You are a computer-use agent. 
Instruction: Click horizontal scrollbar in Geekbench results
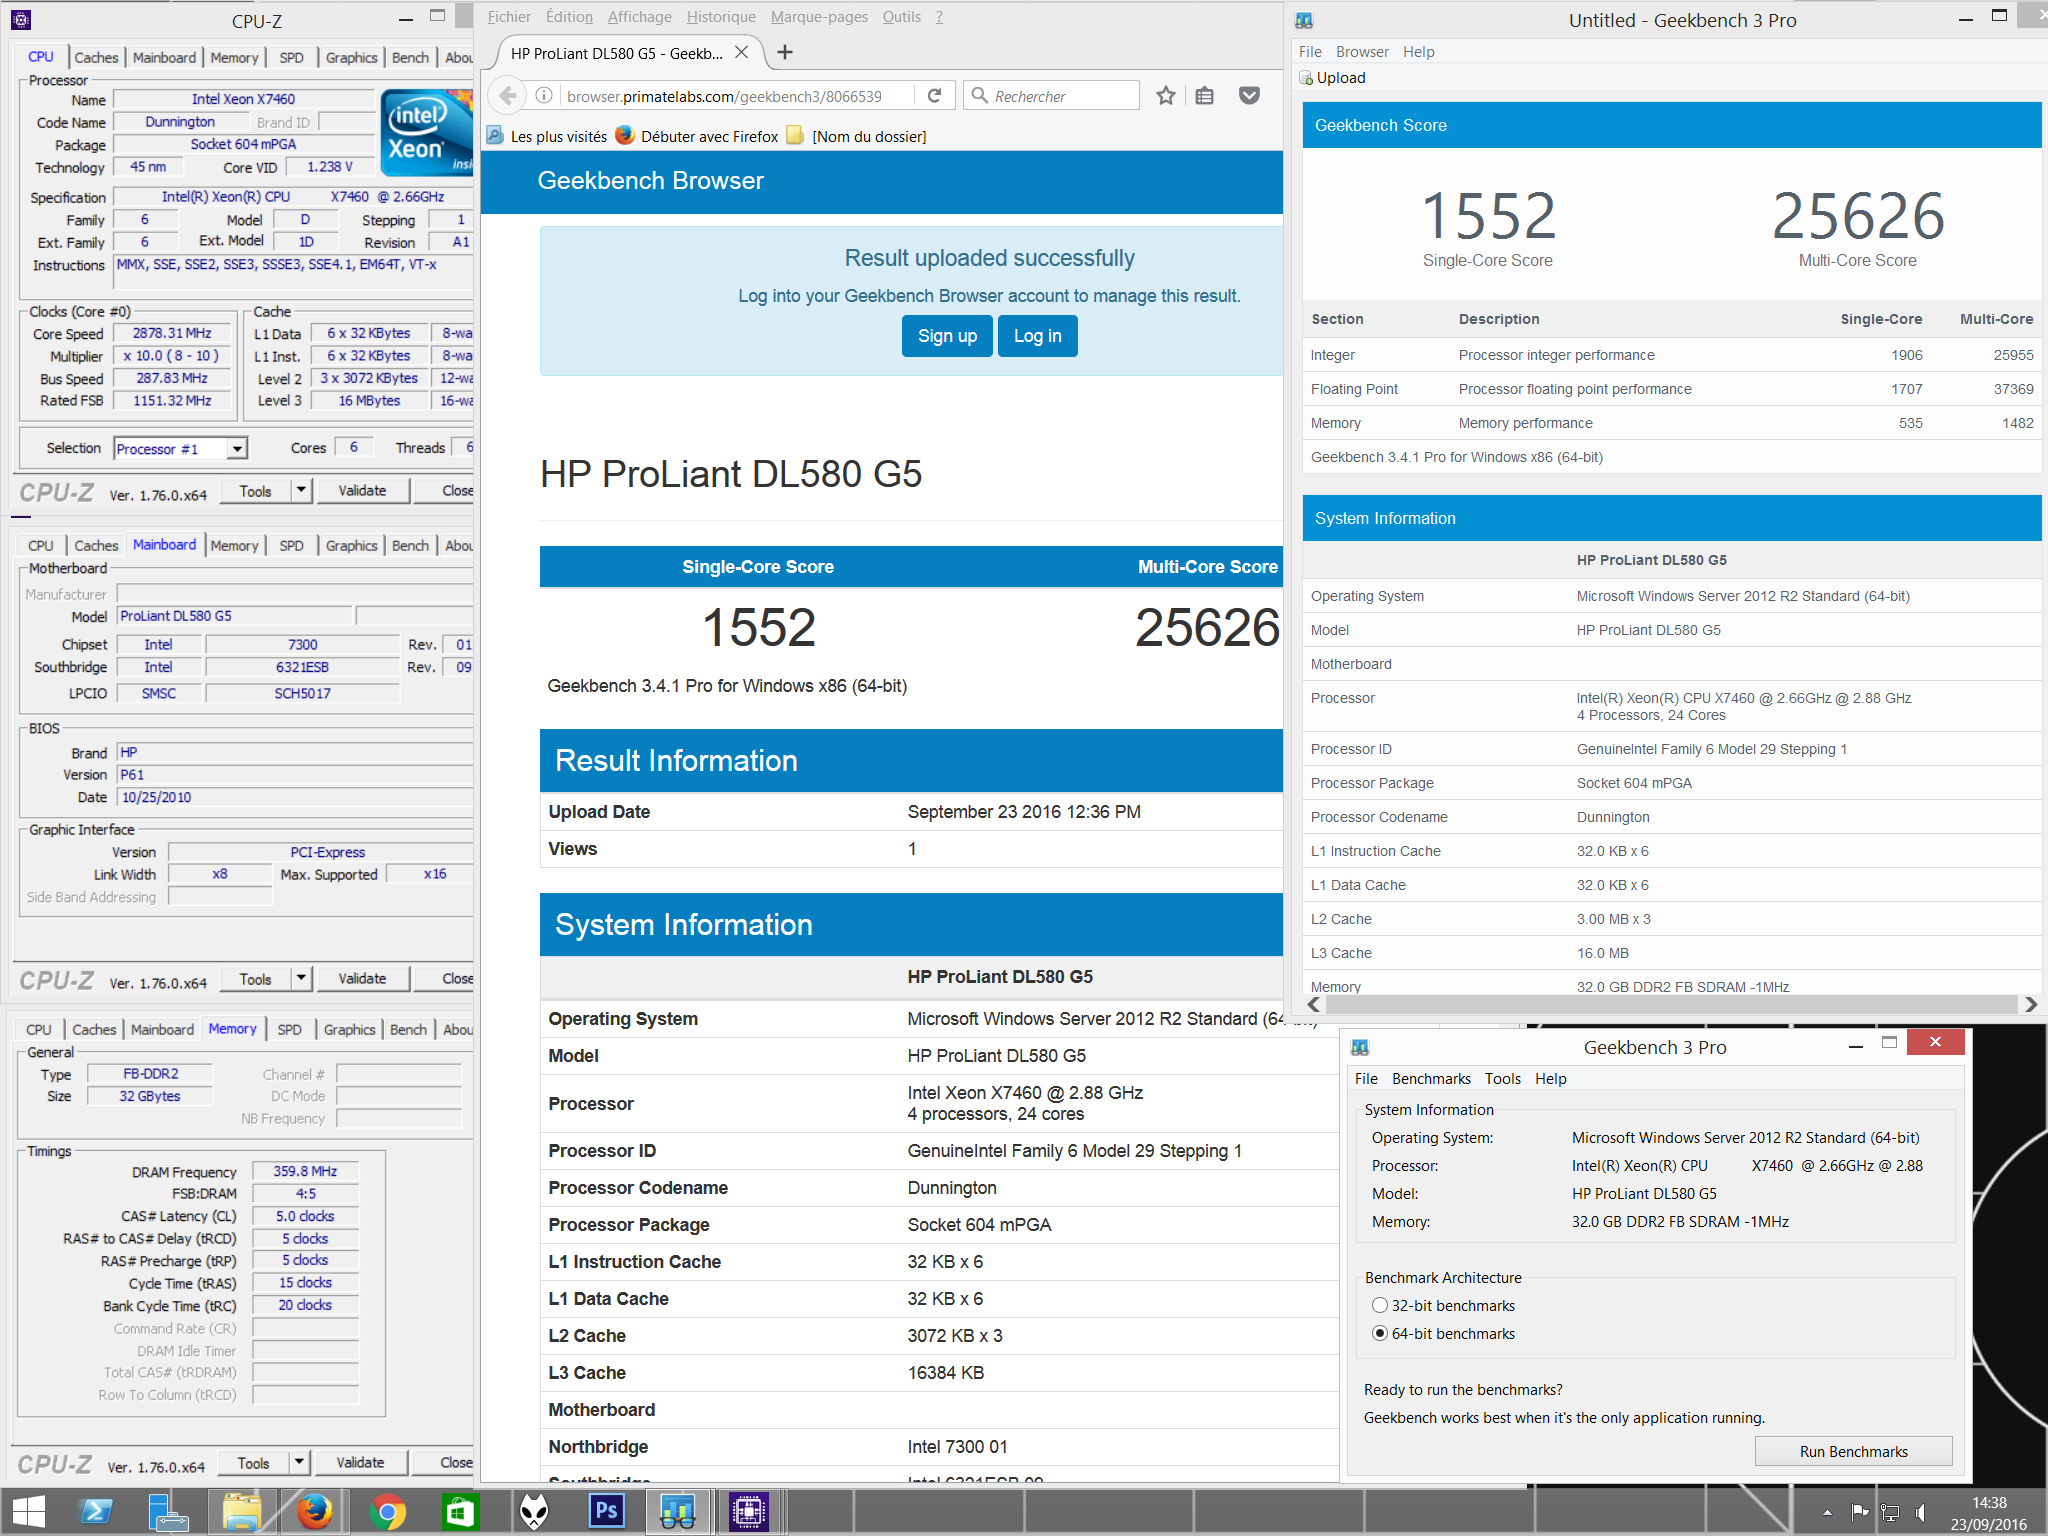(1669, 1004)
